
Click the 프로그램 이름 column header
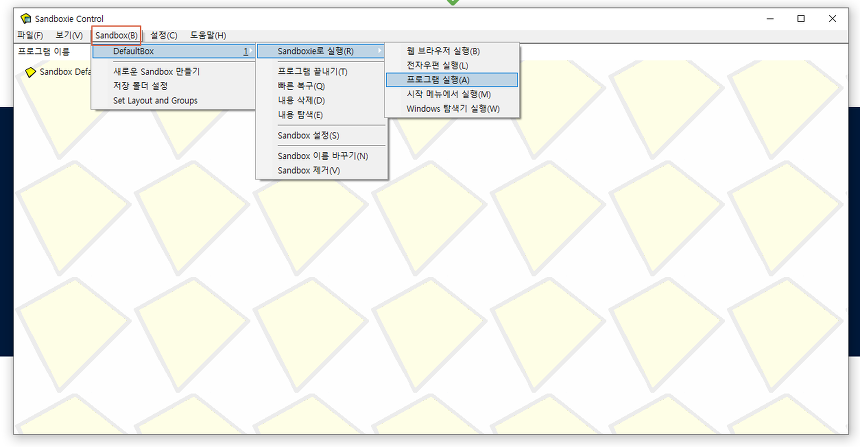coord(44,51)
